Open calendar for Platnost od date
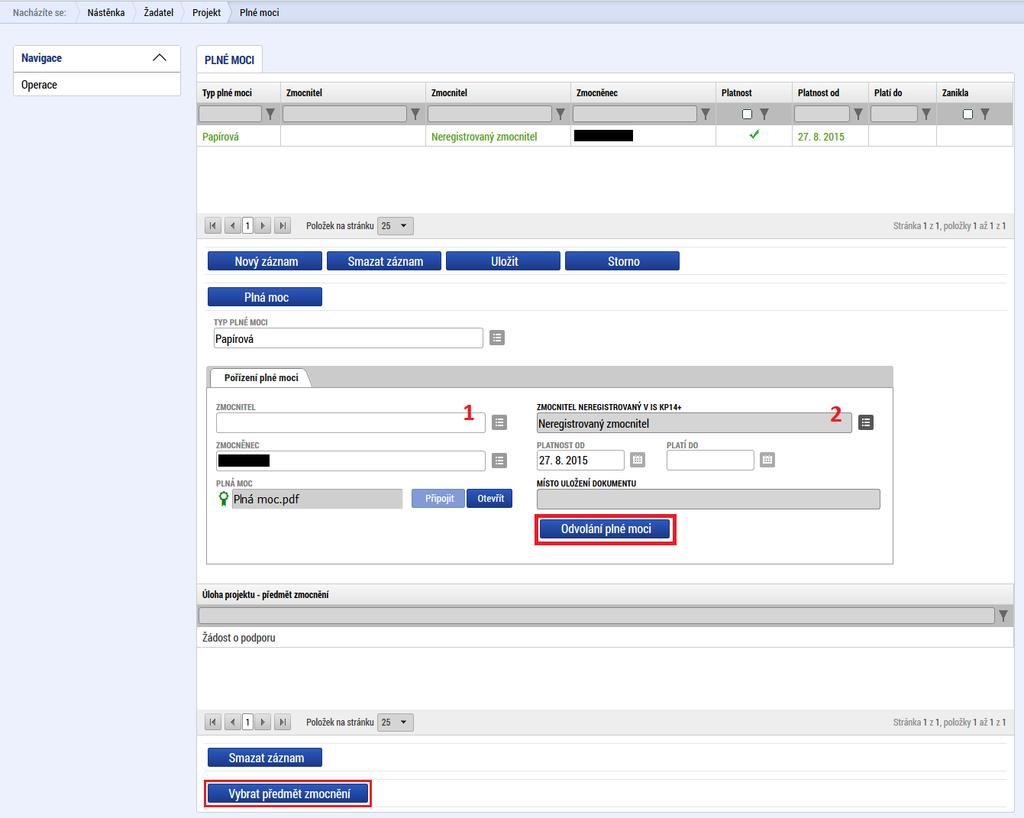Screen dimensions: 1024x818 [637, 460]
